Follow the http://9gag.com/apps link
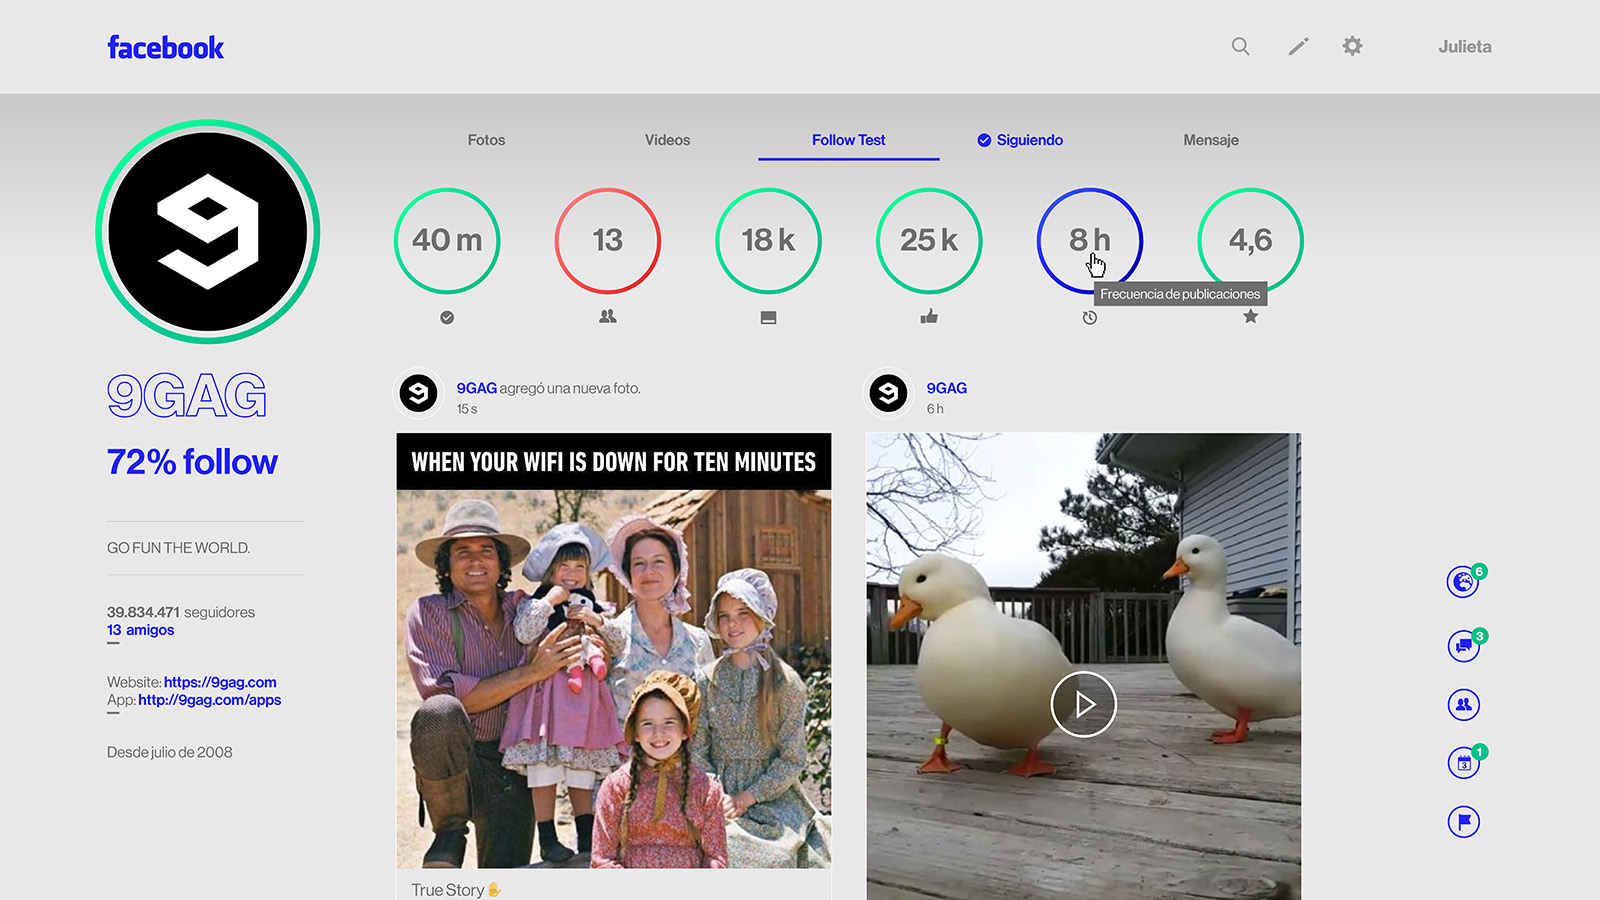This screenshot has height=900, width=1600. pos(209,700)
